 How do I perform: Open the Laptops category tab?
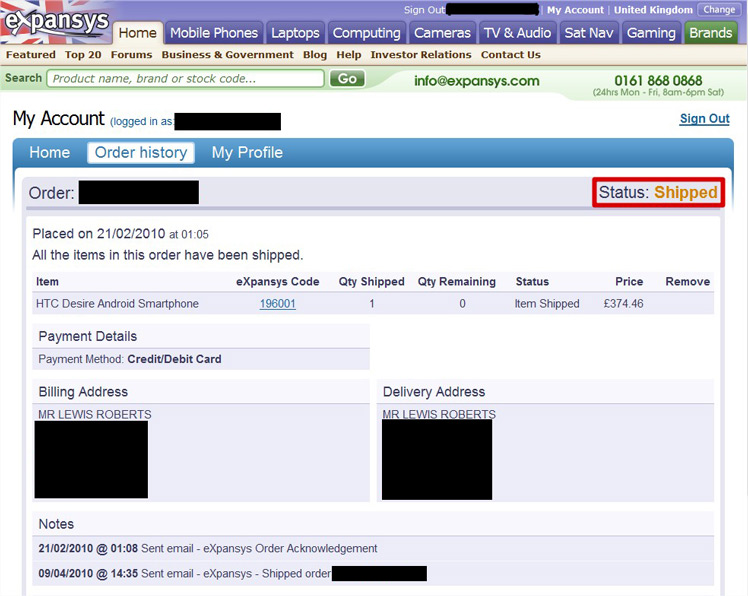[x=295, y=33]
